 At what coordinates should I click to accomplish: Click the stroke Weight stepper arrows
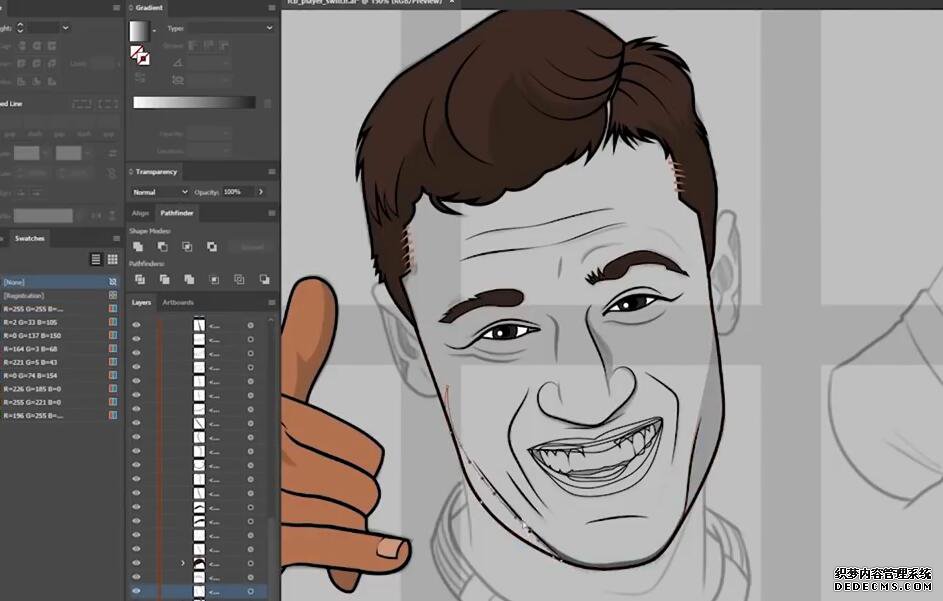coord(20,28)
